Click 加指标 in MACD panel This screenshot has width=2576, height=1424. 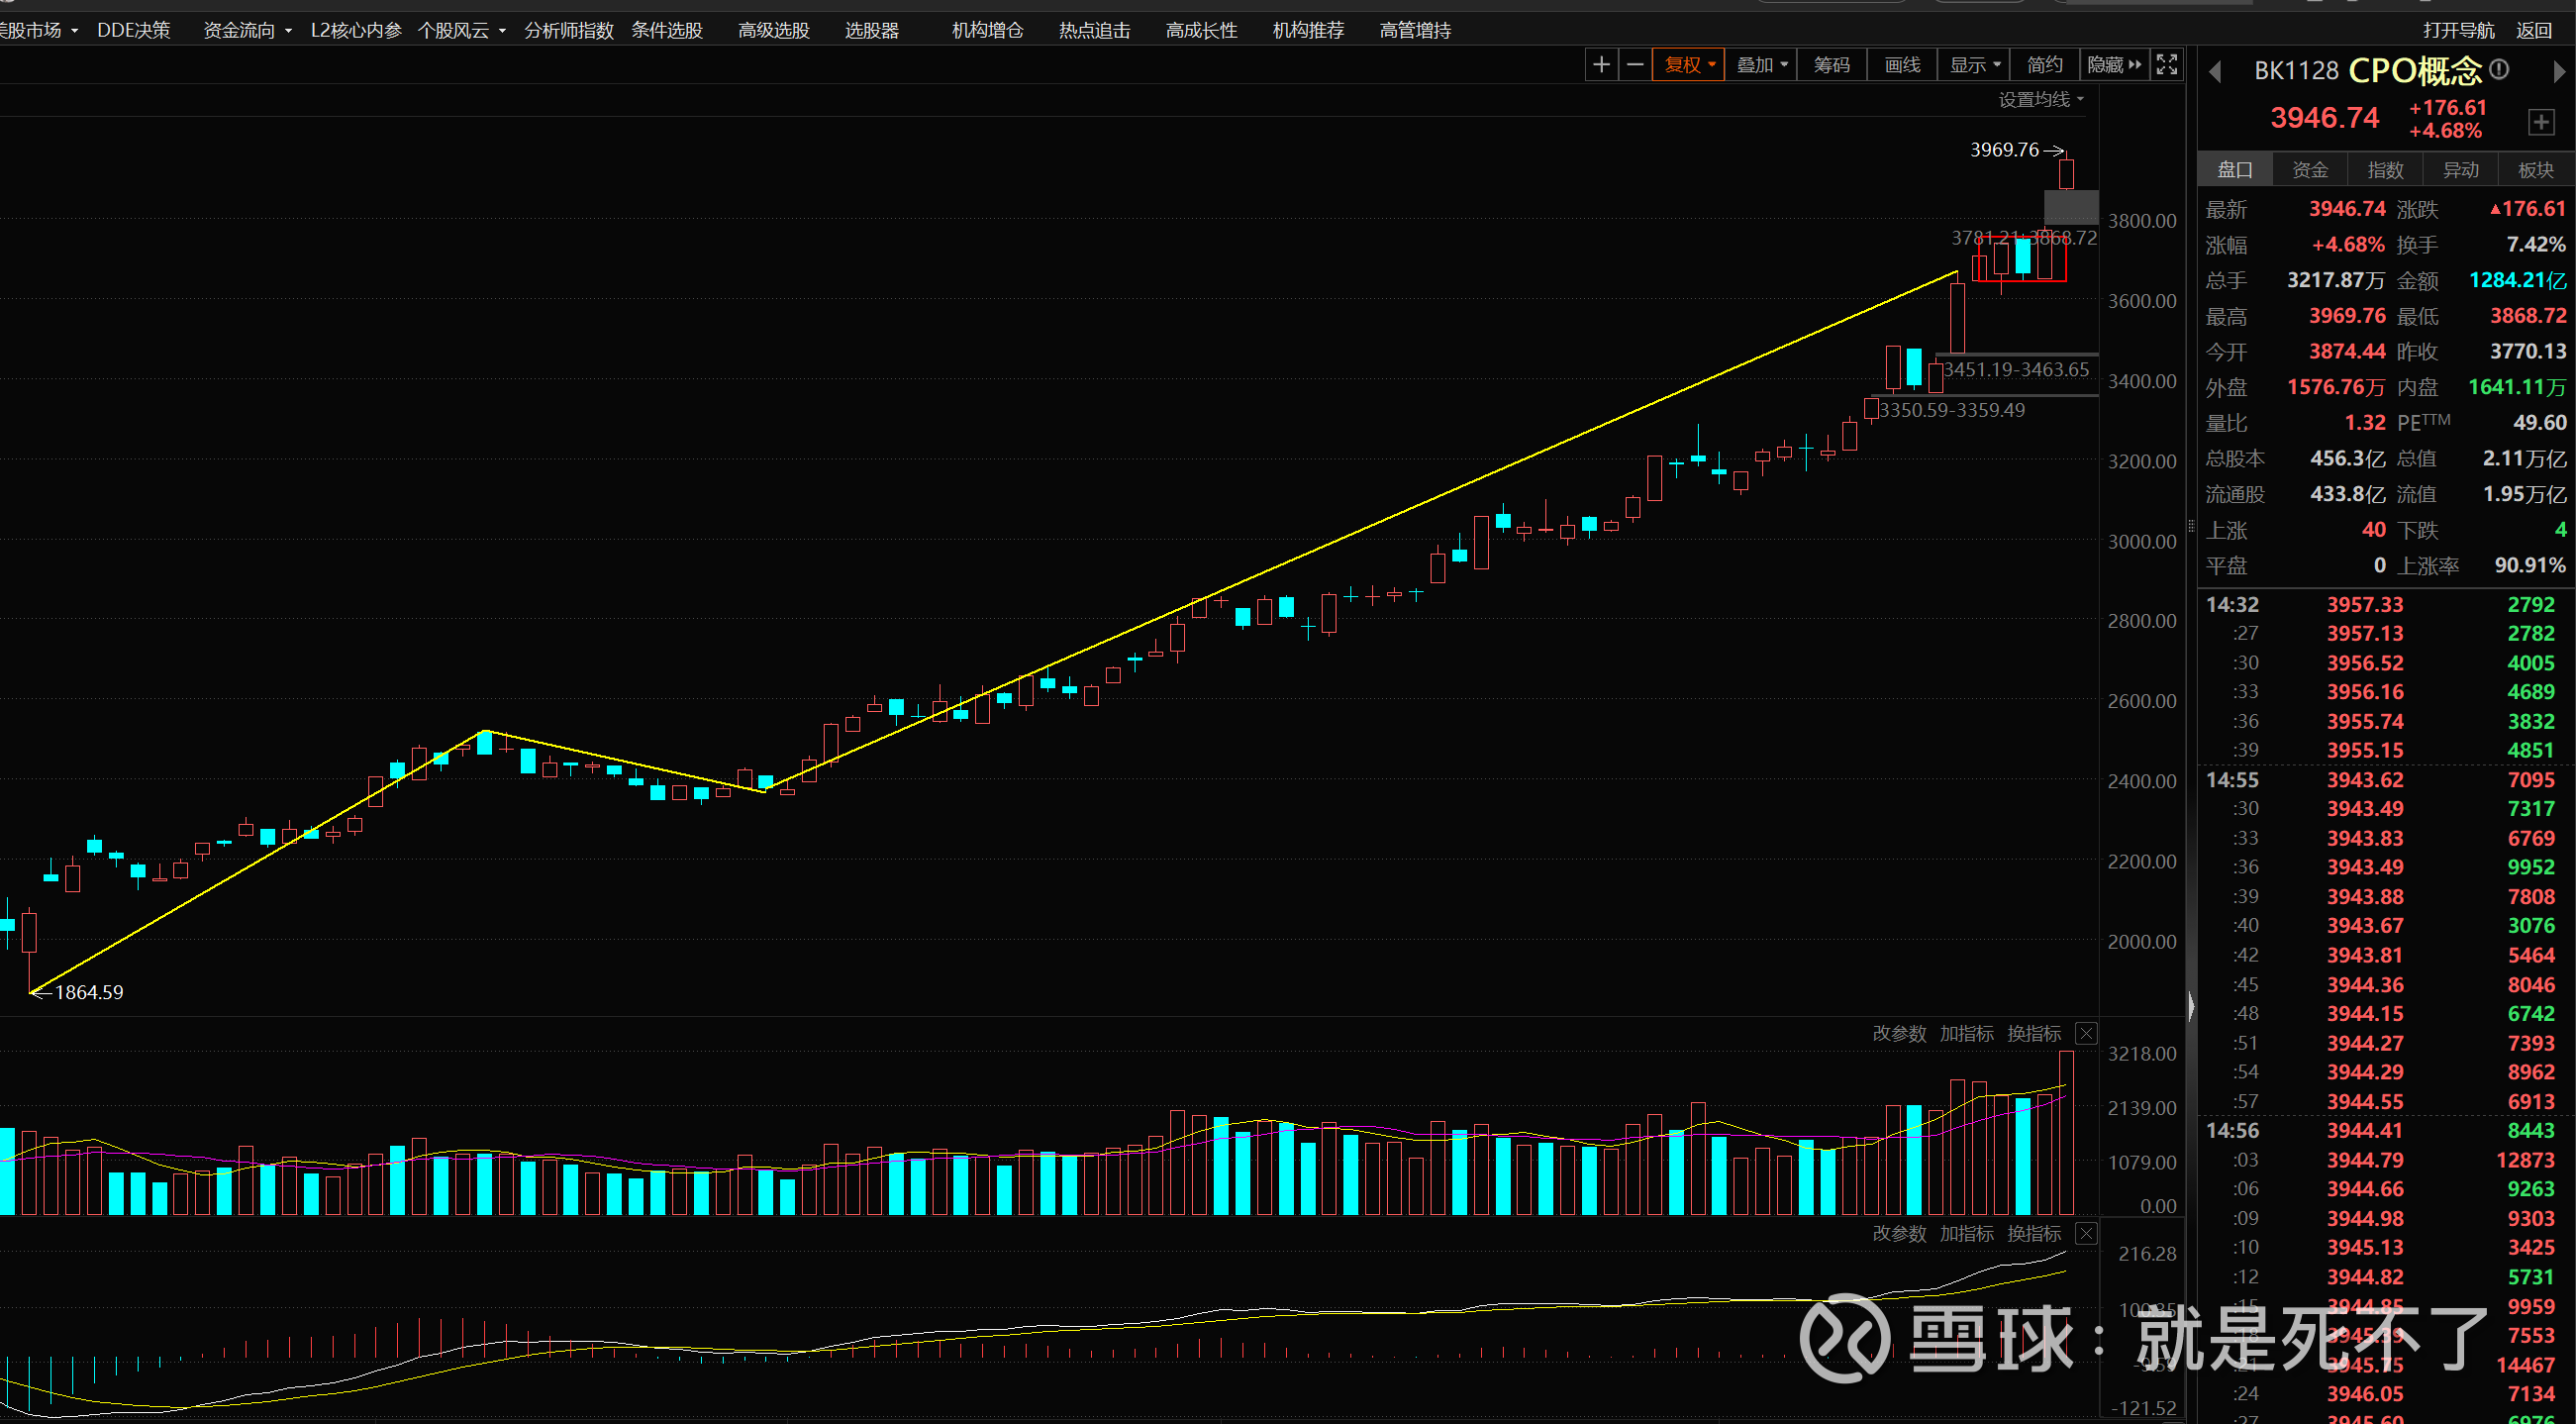point(1966,1233)
